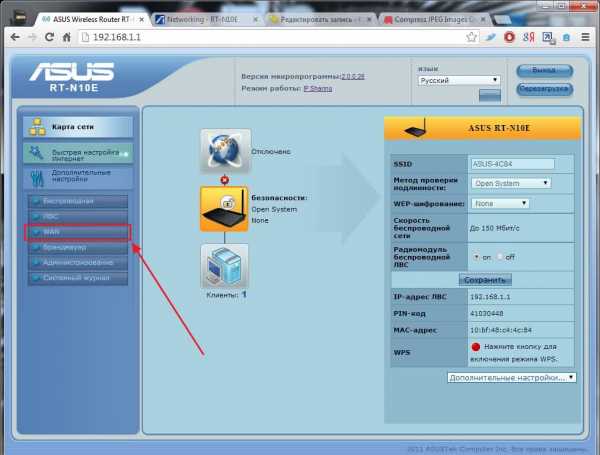Open Быстрая настройка Интернет wizard
Image resolution: width=600 pixels, height=455 pixels.
(78, 154)
